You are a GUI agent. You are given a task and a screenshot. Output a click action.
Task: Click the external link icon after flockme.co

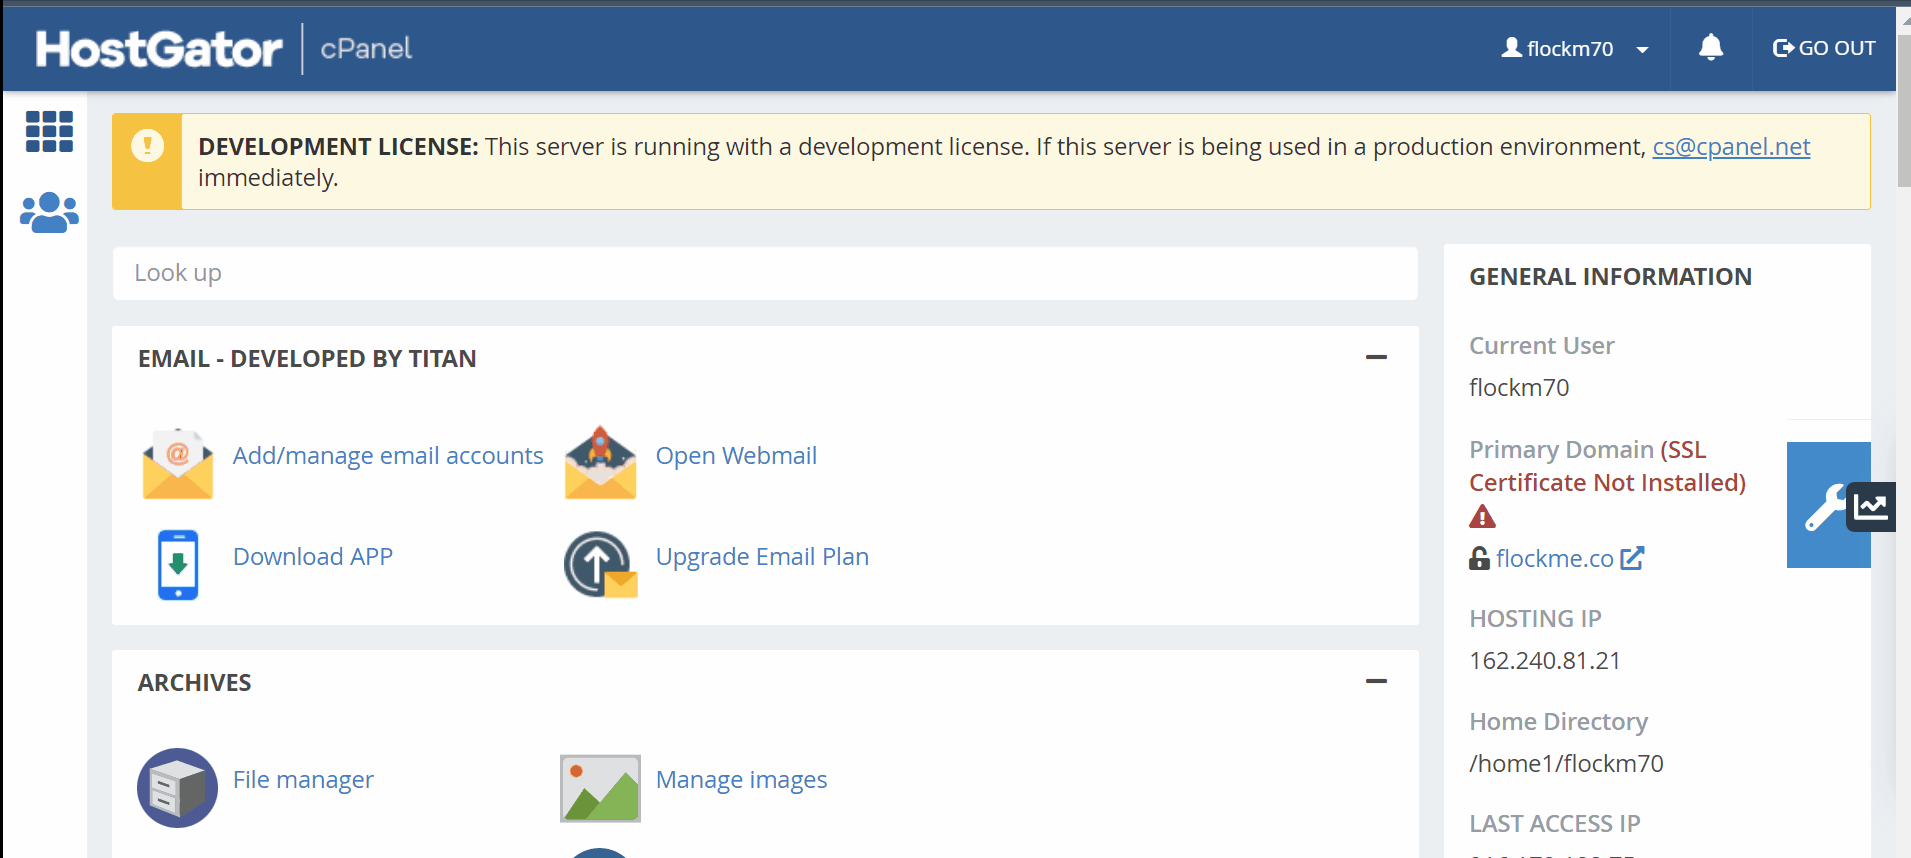[x=1632, y=558]
